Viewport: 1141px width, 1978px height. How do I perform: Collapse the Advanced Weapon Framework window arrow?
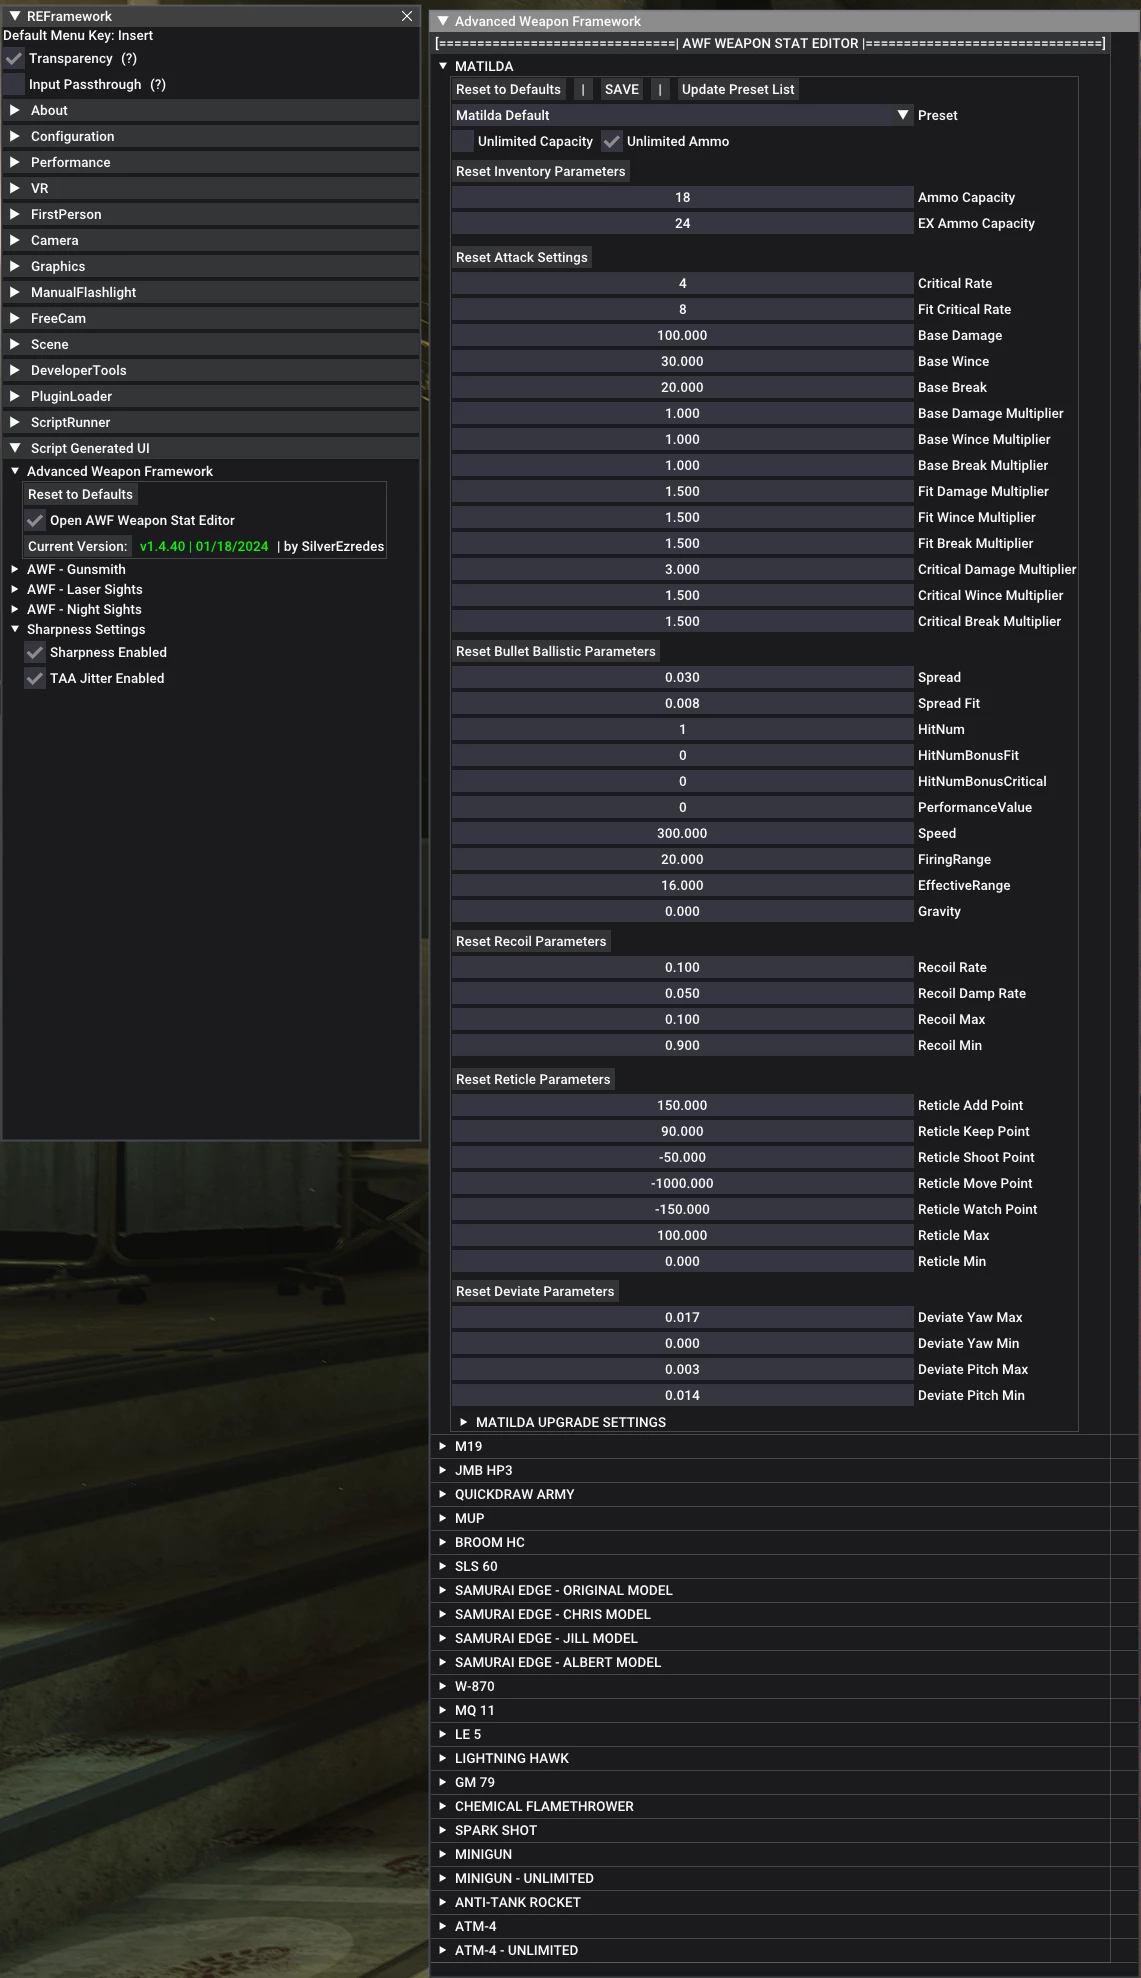coord(443,21)
